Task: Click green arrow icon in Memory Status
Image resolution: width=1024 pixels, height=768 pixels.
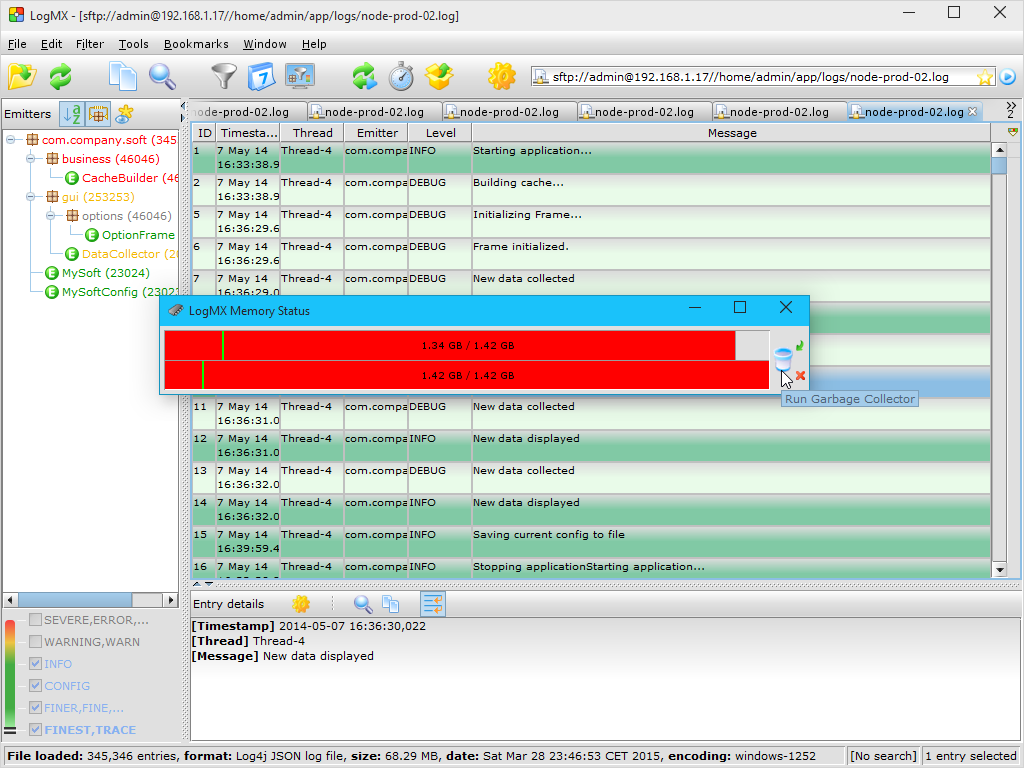Action: 799,345
